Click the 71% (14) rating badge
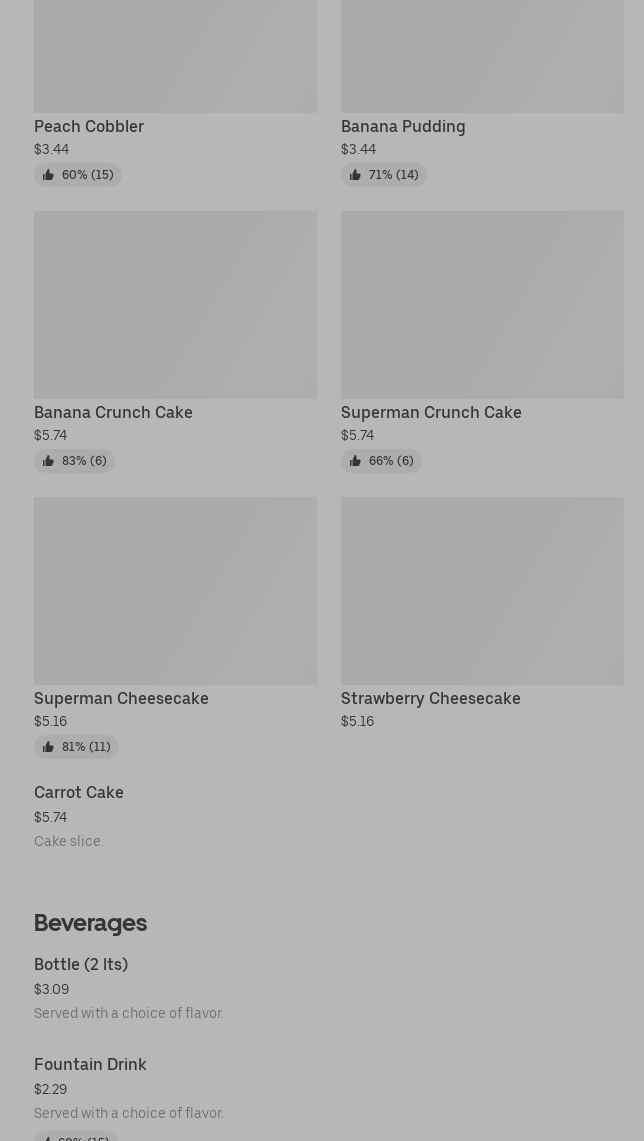This screenshot has height=1141, width=644. (x=383, y=175)
